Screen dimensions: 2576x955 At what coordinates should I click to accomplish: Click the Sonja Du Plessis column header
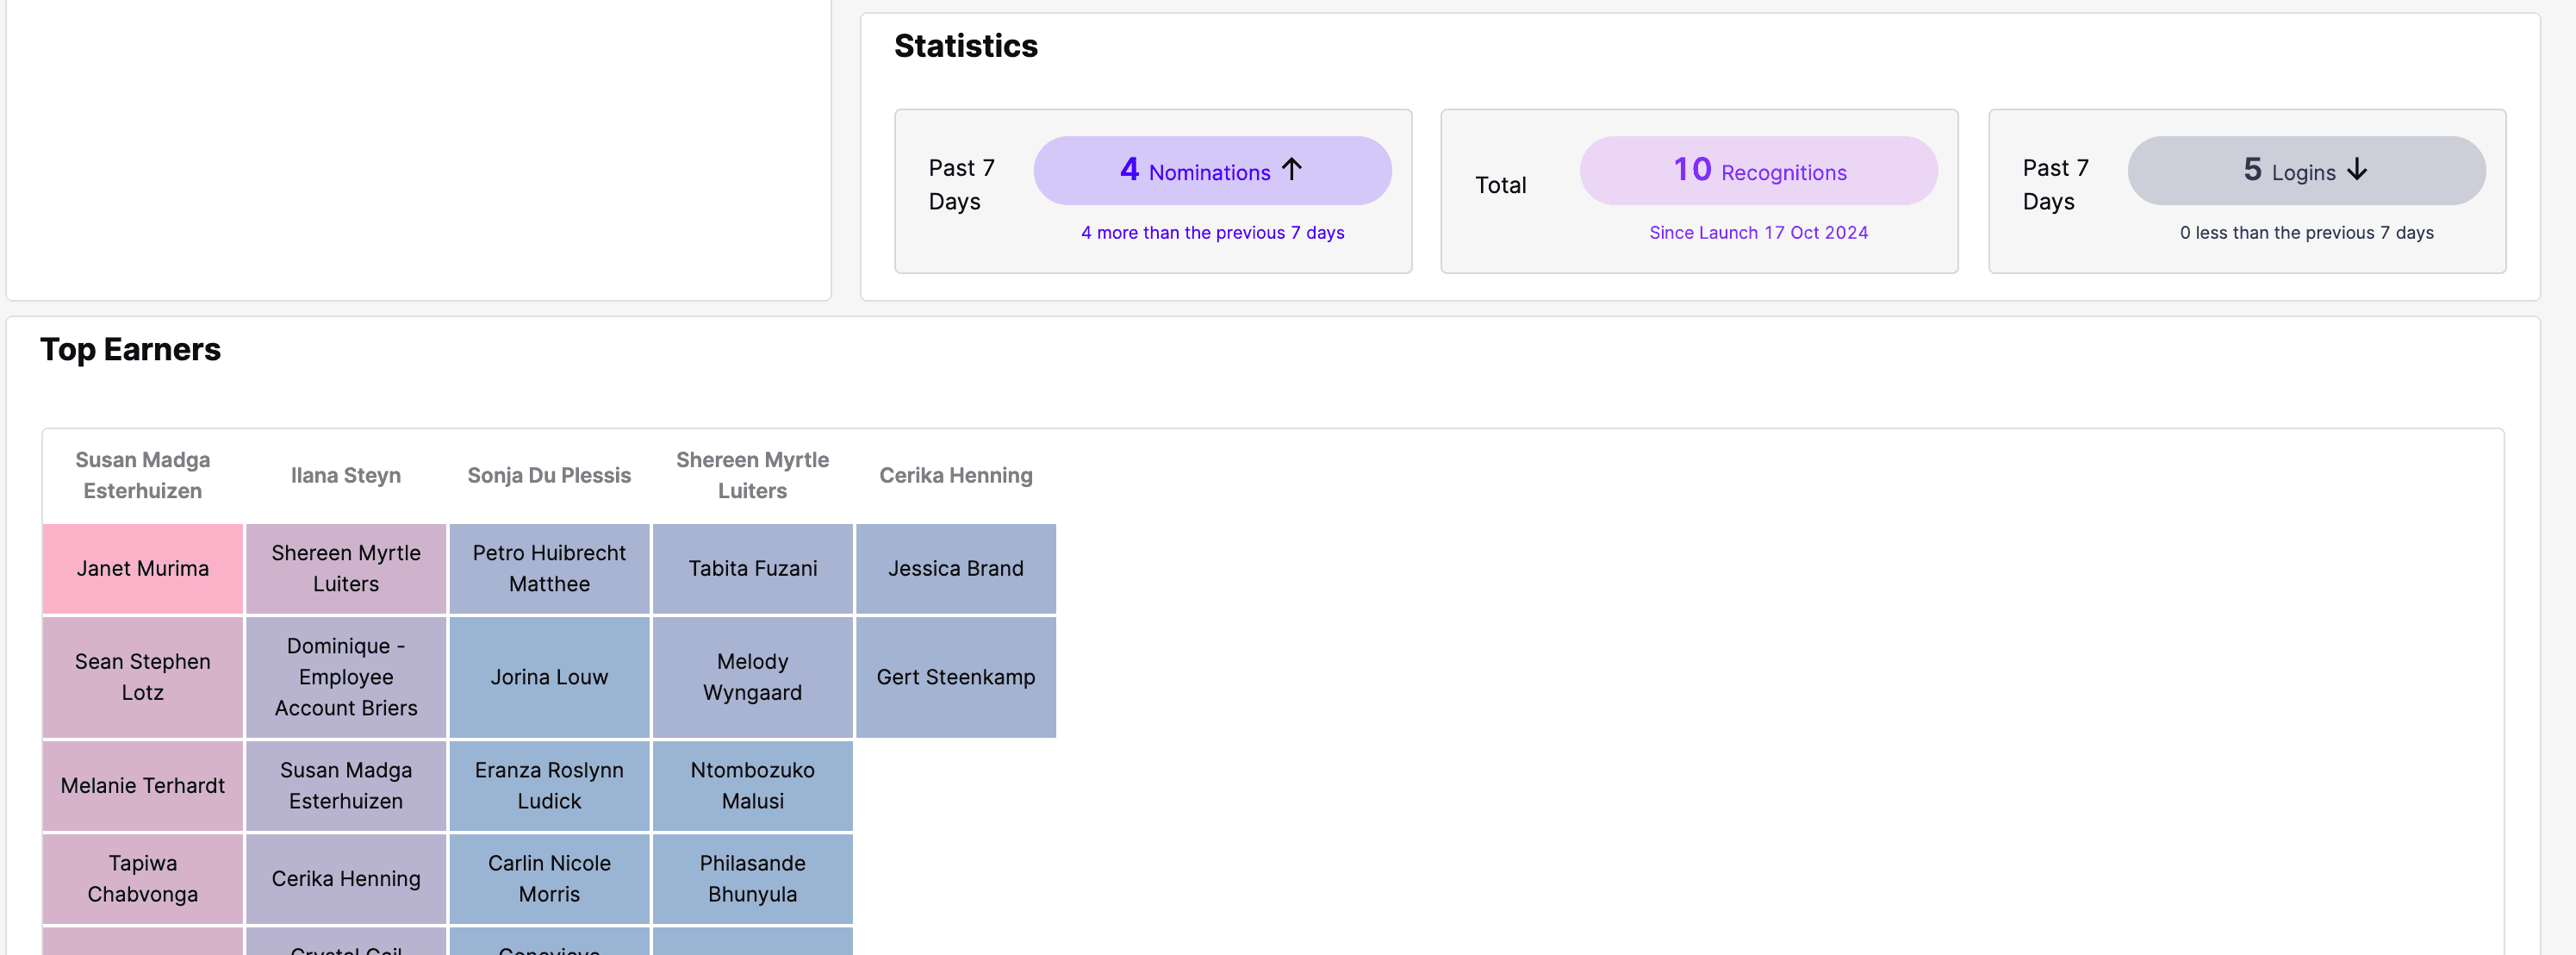(549, 476)
